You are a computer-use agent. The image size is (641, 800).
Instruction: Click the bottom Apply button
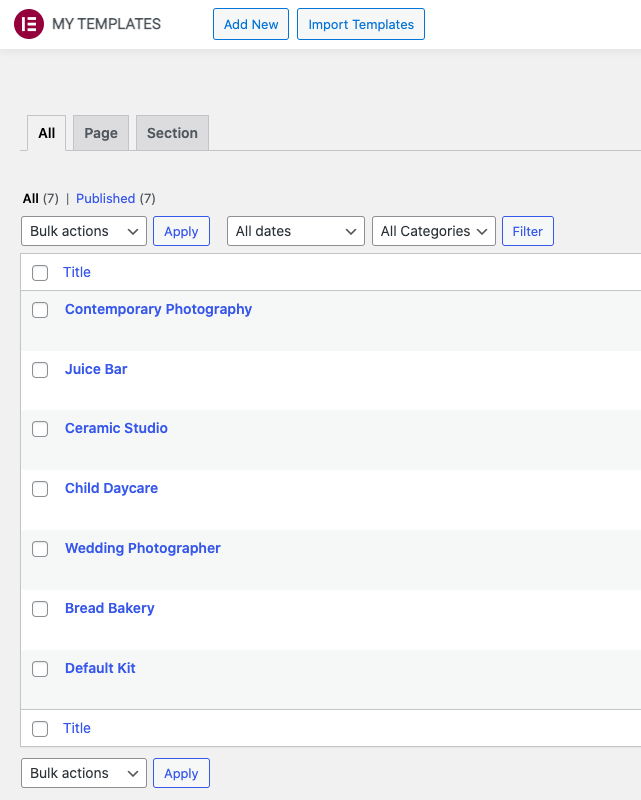[181, 773]
